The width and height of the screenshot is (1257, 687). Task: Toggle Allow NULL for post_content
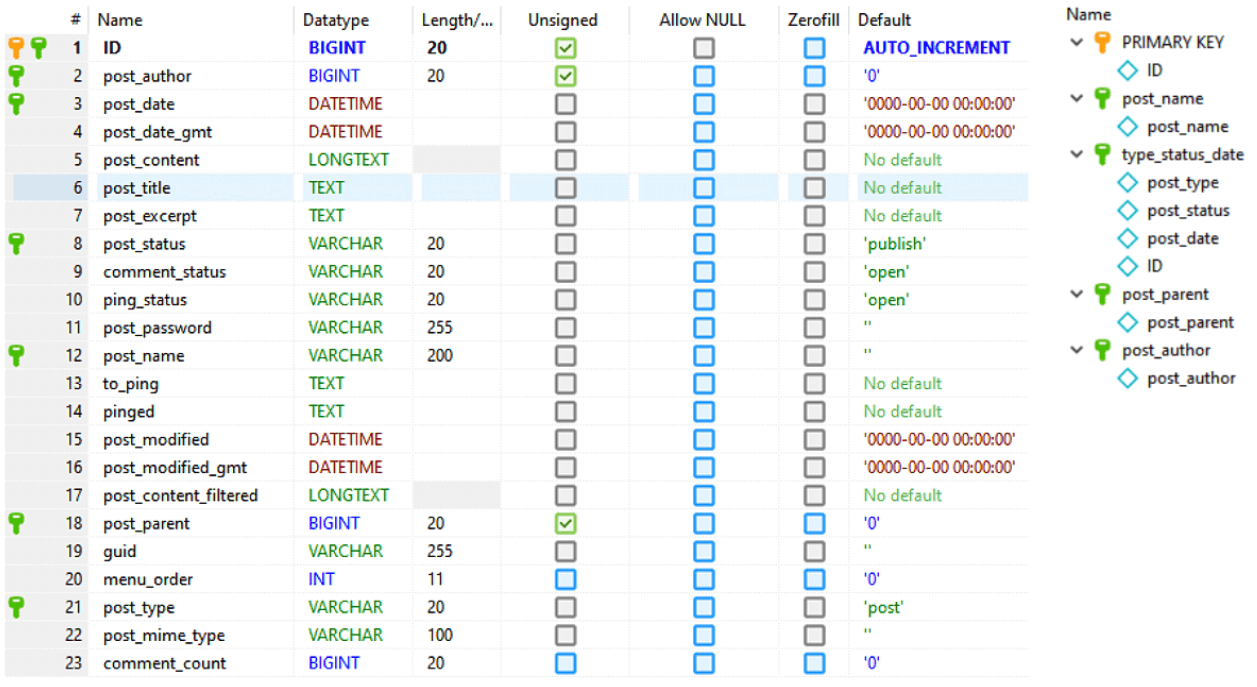[x=704, y=160]
